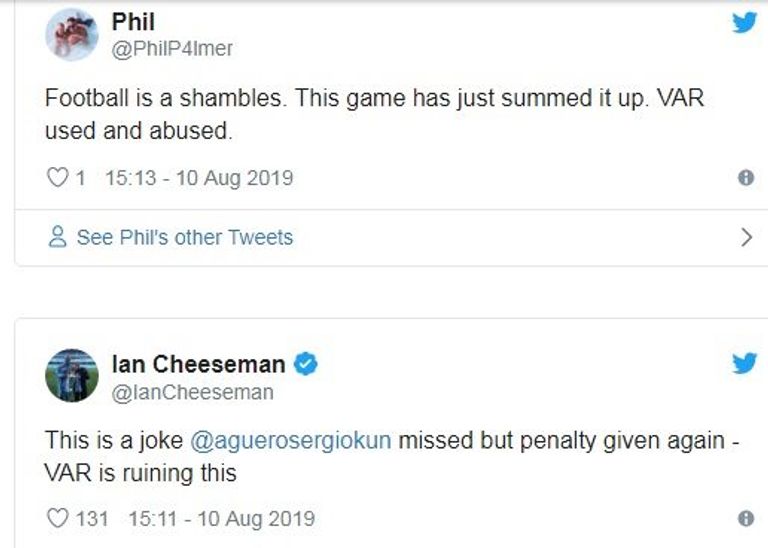This screenshot has height=548, width=768.
Task: Click the Twitter bird on Phil's tweet
Action: 744,23
